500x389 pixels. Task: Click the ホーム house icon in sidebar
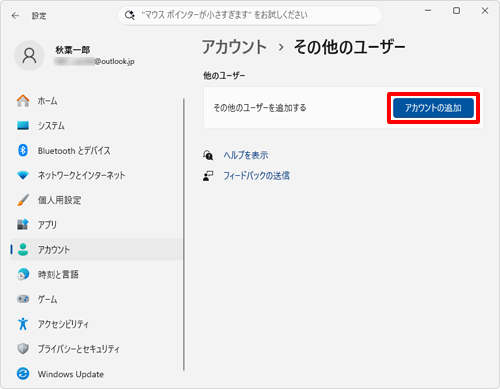[23, 101]
